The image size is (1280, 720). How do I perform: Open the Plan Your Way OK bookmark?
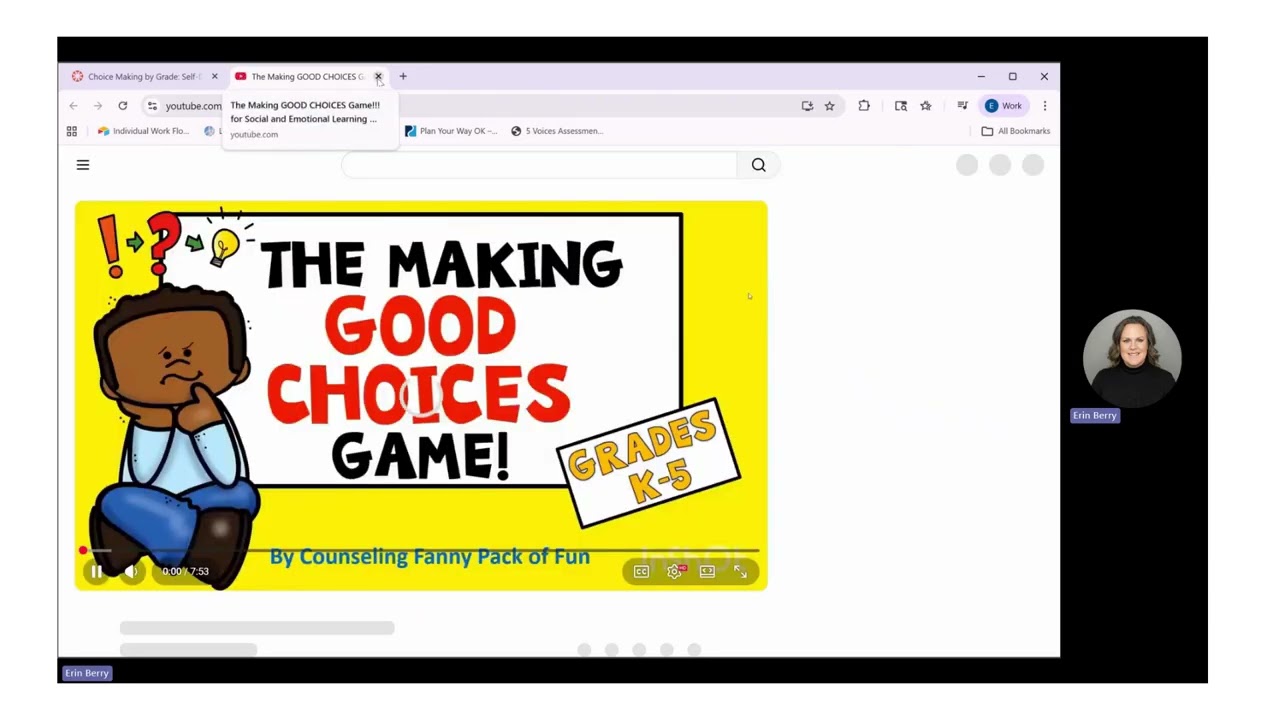point(451,131)
